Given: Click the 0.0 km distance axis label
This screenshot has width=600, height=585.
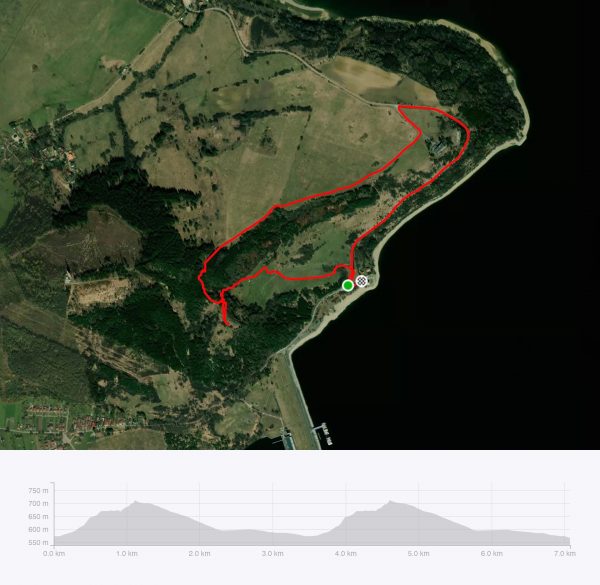Looking at the screenshot, I should coord(54,554).
